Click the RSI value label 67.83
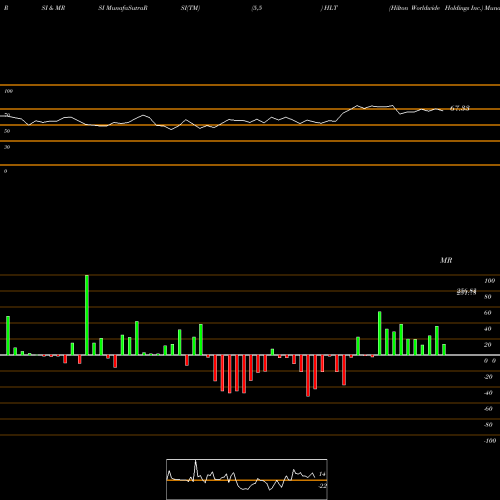Viewport: 500px width, 500px height. tap(460, 108)
